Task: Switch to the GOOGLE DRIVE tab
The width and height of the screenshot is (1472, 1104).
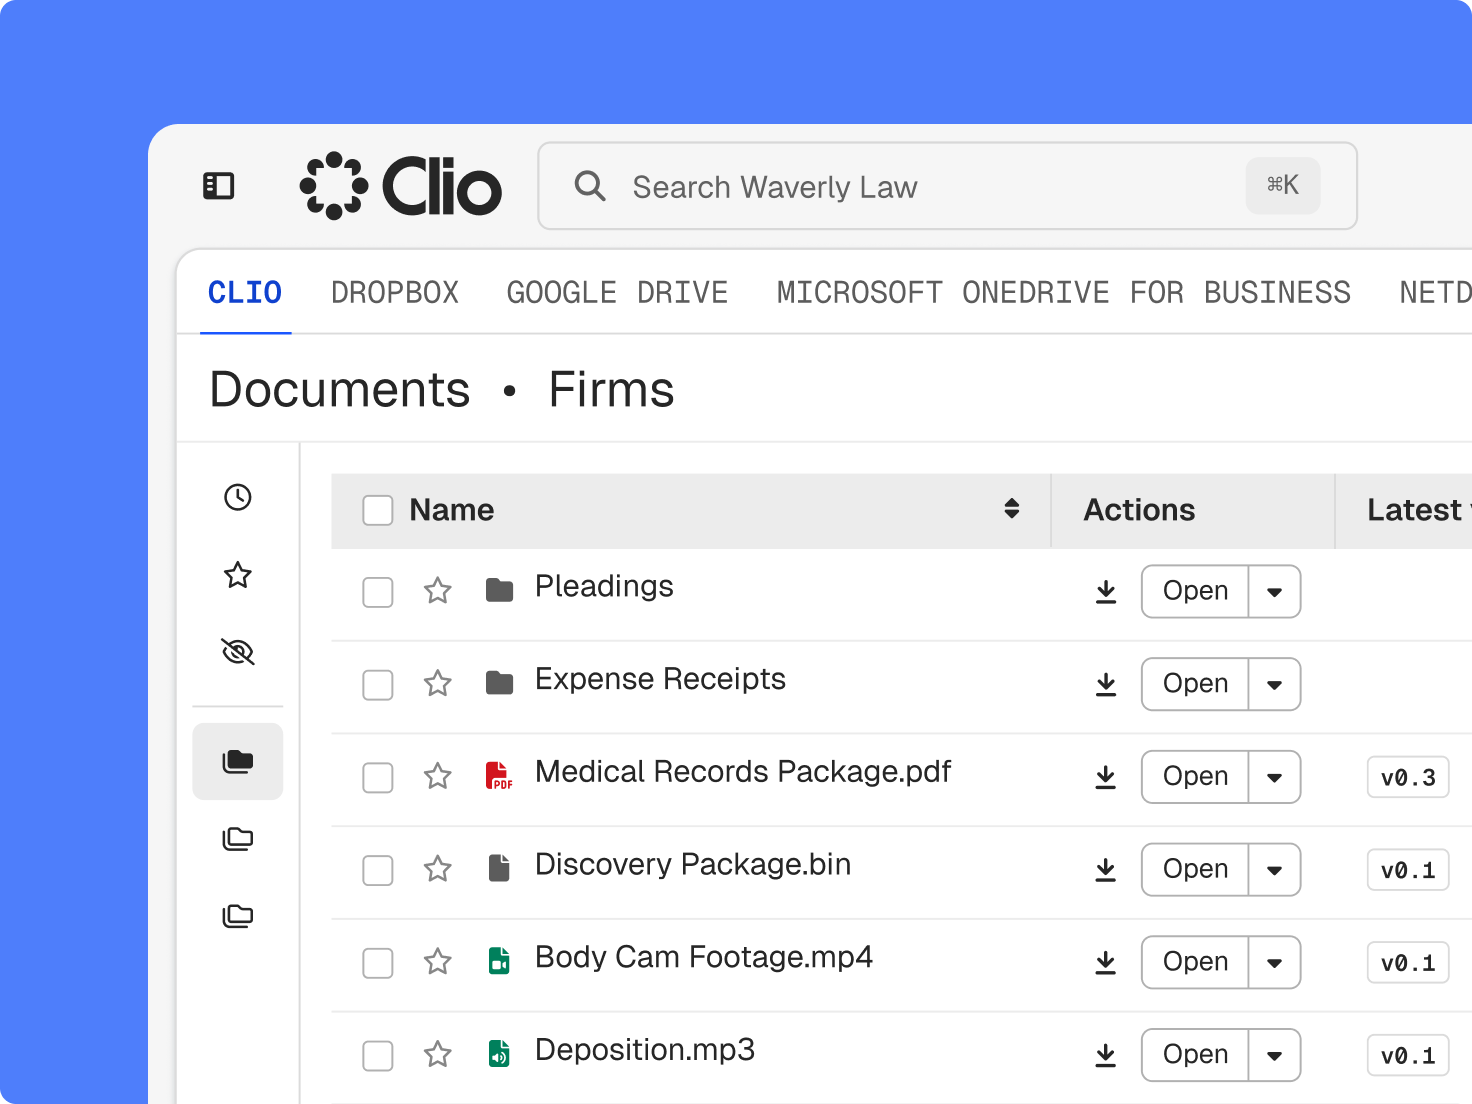Action: [x=617, y=293]
